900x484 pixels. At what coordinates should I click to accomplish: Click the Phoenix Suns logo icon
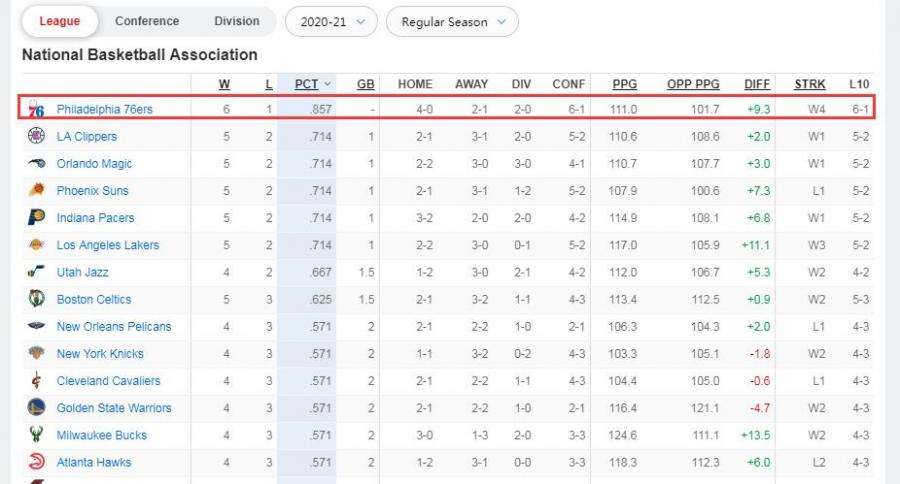pos(36,190)
